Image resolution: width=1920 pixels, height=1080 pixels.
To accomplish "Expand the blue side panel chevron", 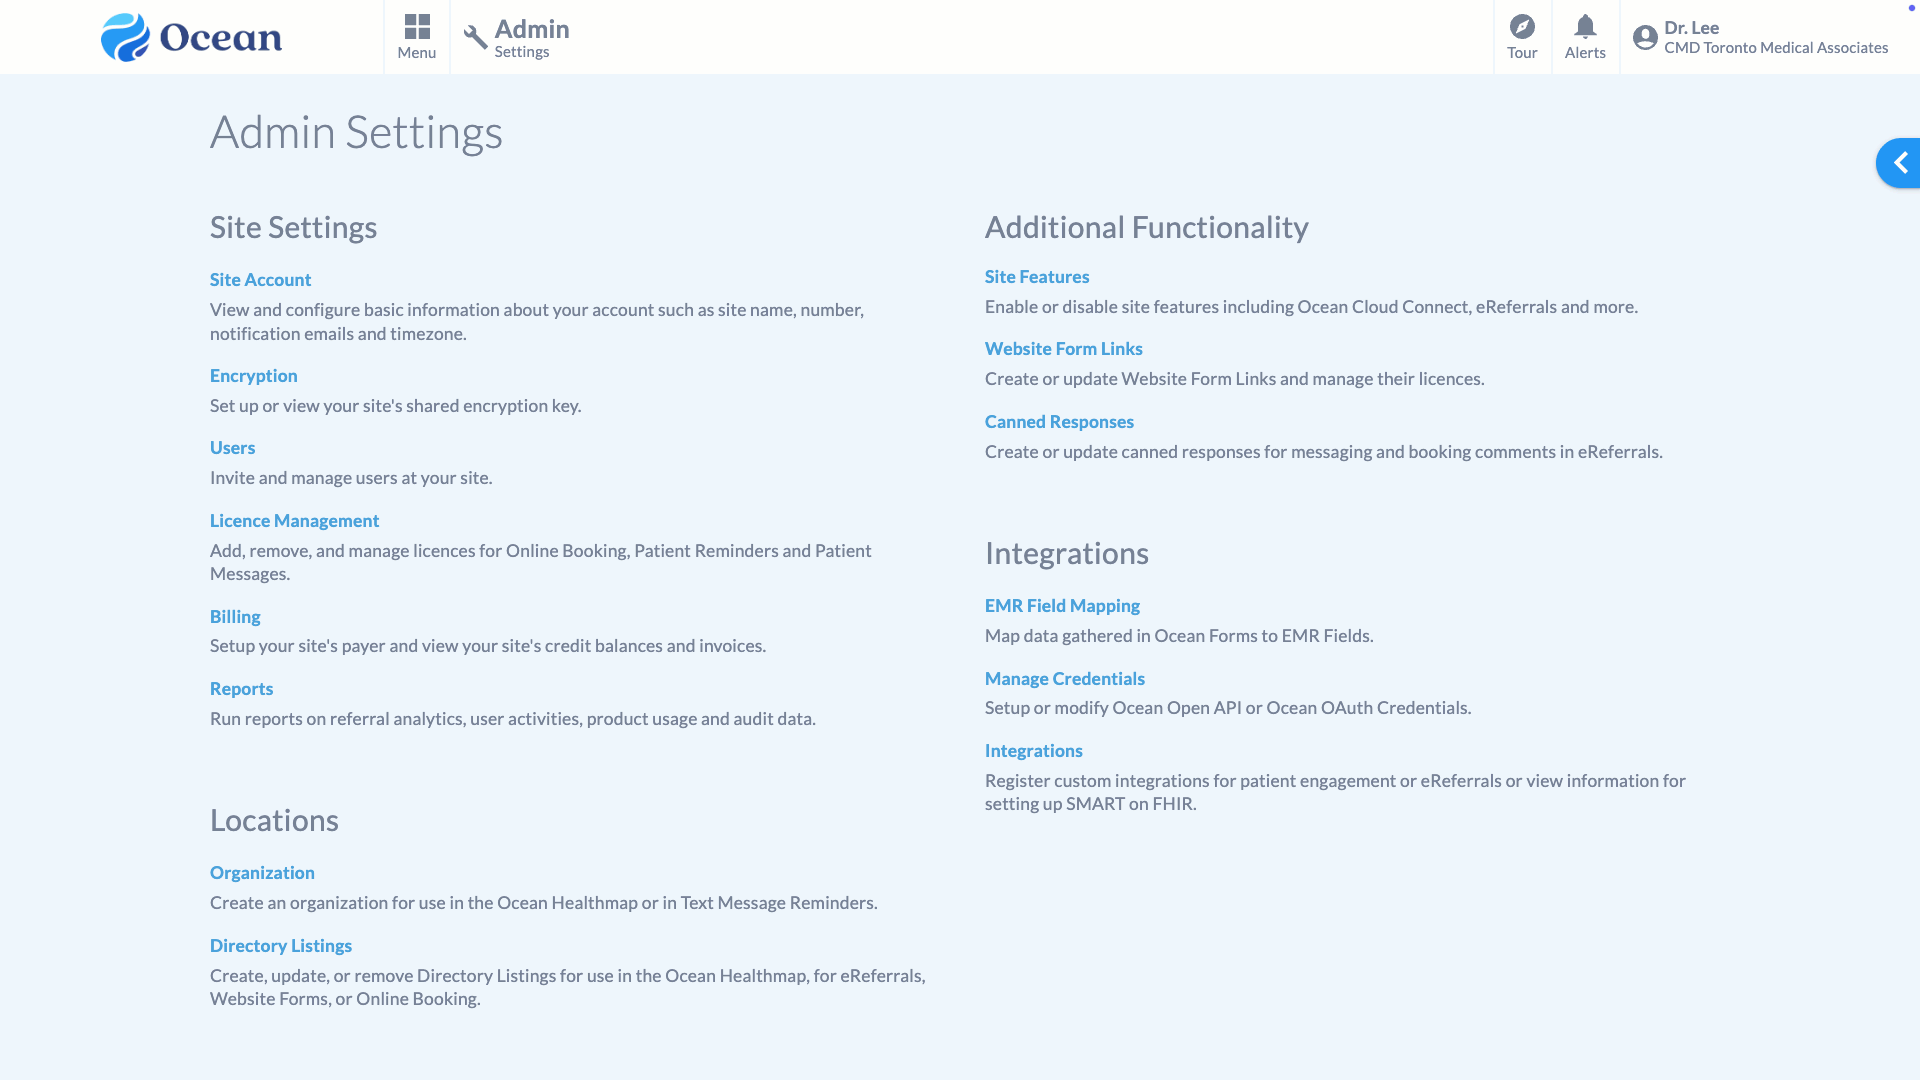I will (x=1900, y=163).
